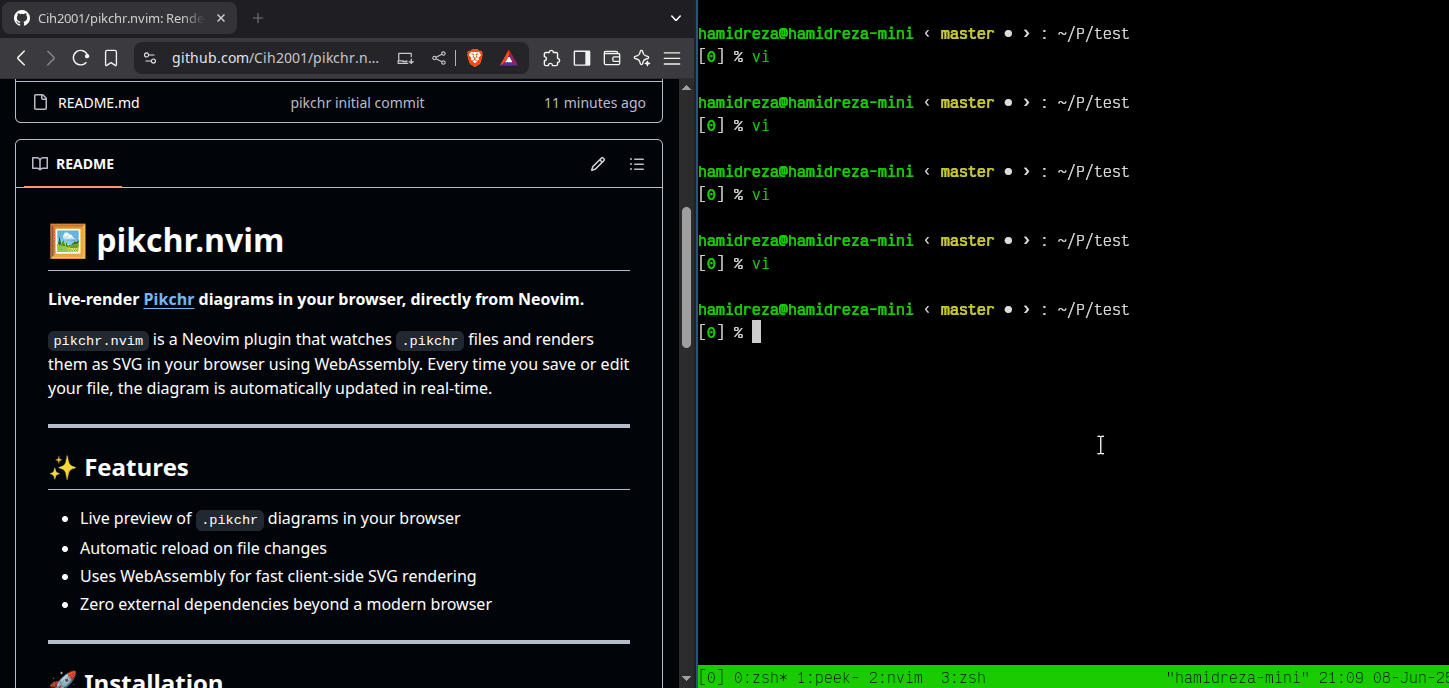Screen dimensions: 1449x688
Task: Open Brave Wallet icon
Action: pyautogui.click(x=611, y=58)
